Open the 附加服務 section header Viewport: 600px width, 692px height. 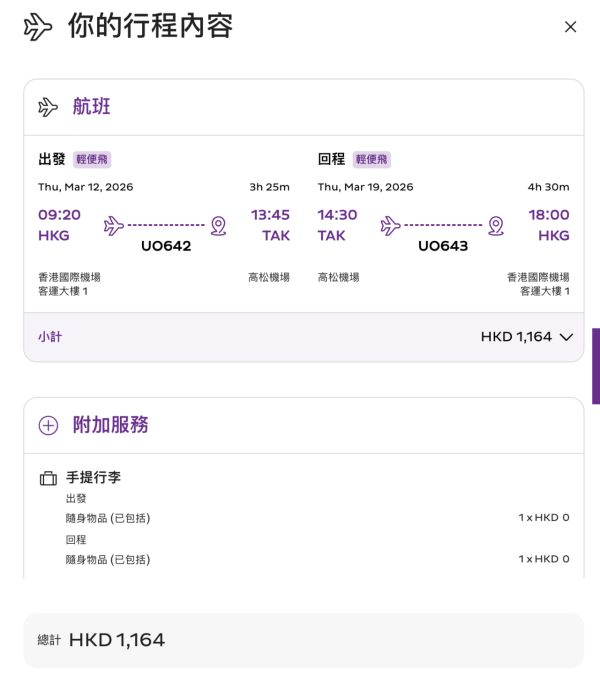(x=110, y=425)
